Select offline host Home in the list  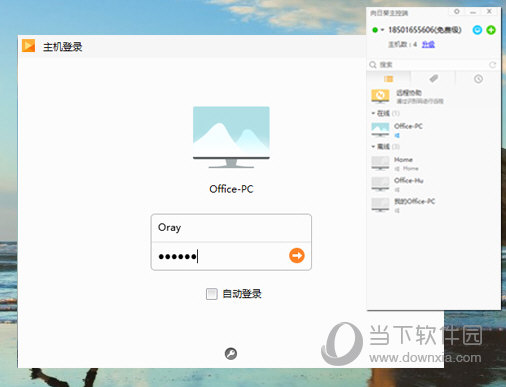point(433,163)
